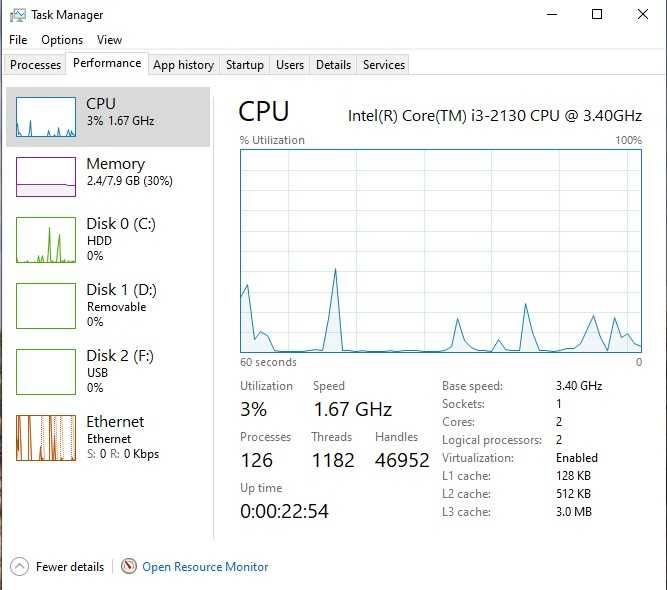Open the File menu
The height and width of the screenshot is (590, 667).
(x=18, y=40)
